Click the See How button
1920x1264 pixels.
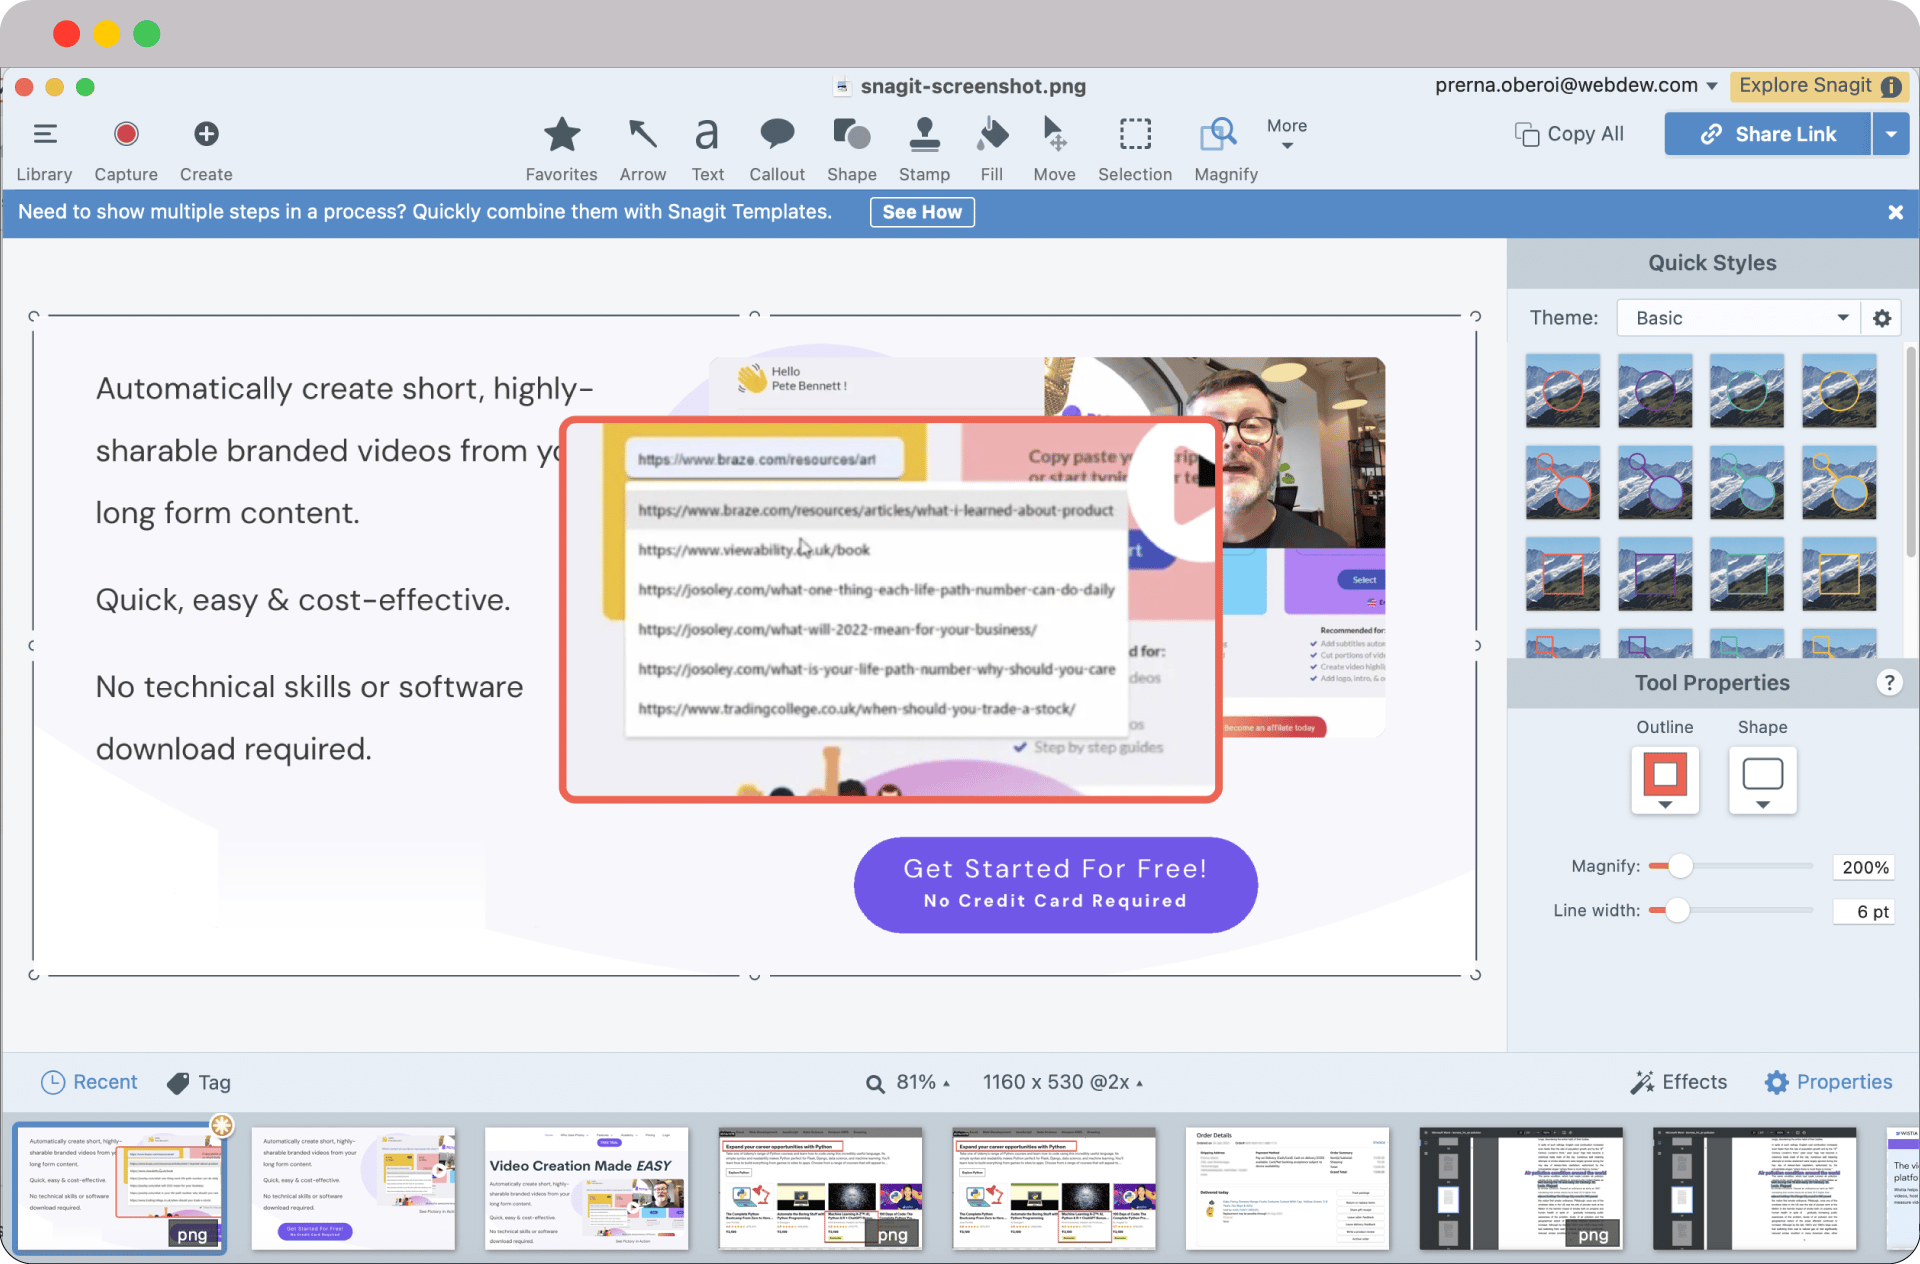click(921, 212)
